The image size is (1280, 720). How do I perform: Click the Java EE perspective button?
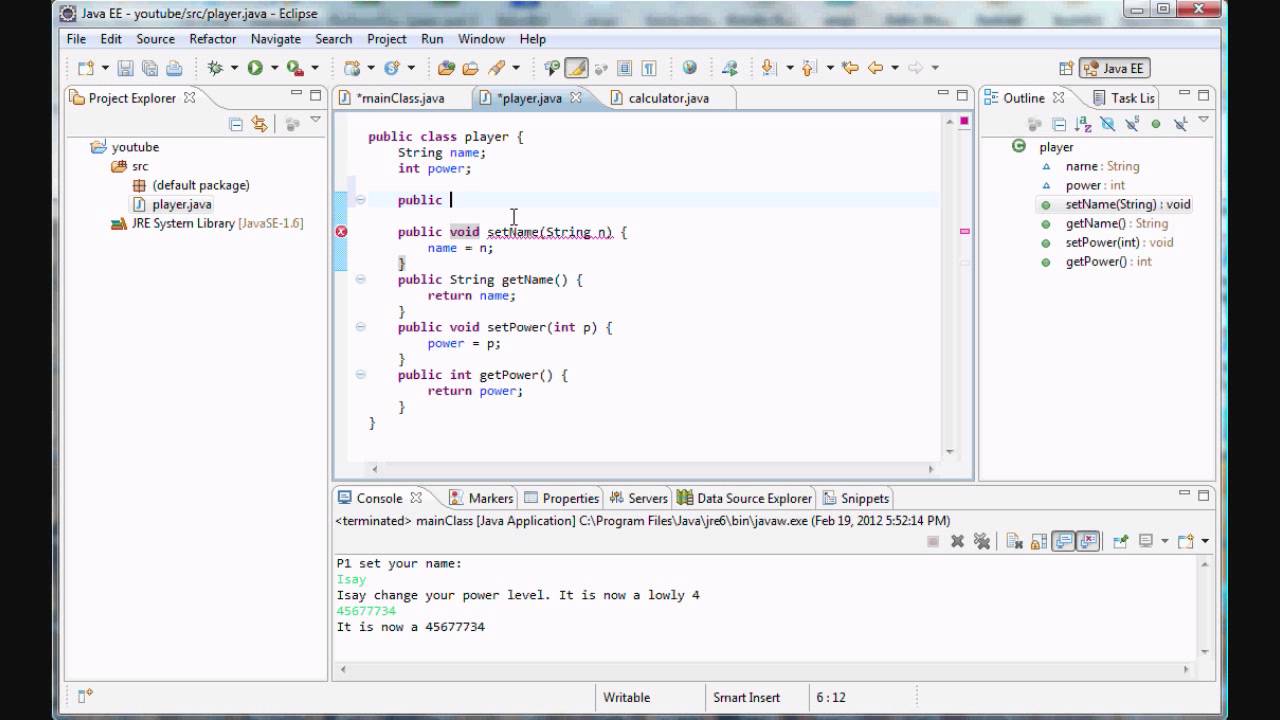point(1114,69)
